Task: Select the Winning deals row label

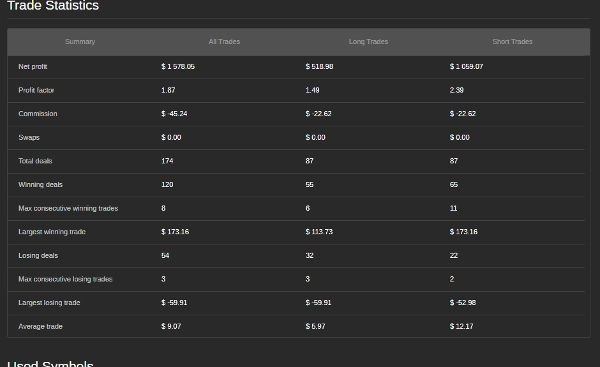Action: pos(41,185)
